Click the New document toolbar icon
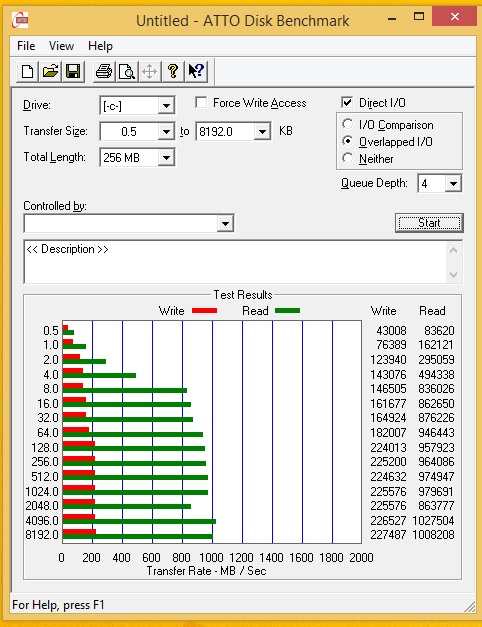 pos(27,72)
